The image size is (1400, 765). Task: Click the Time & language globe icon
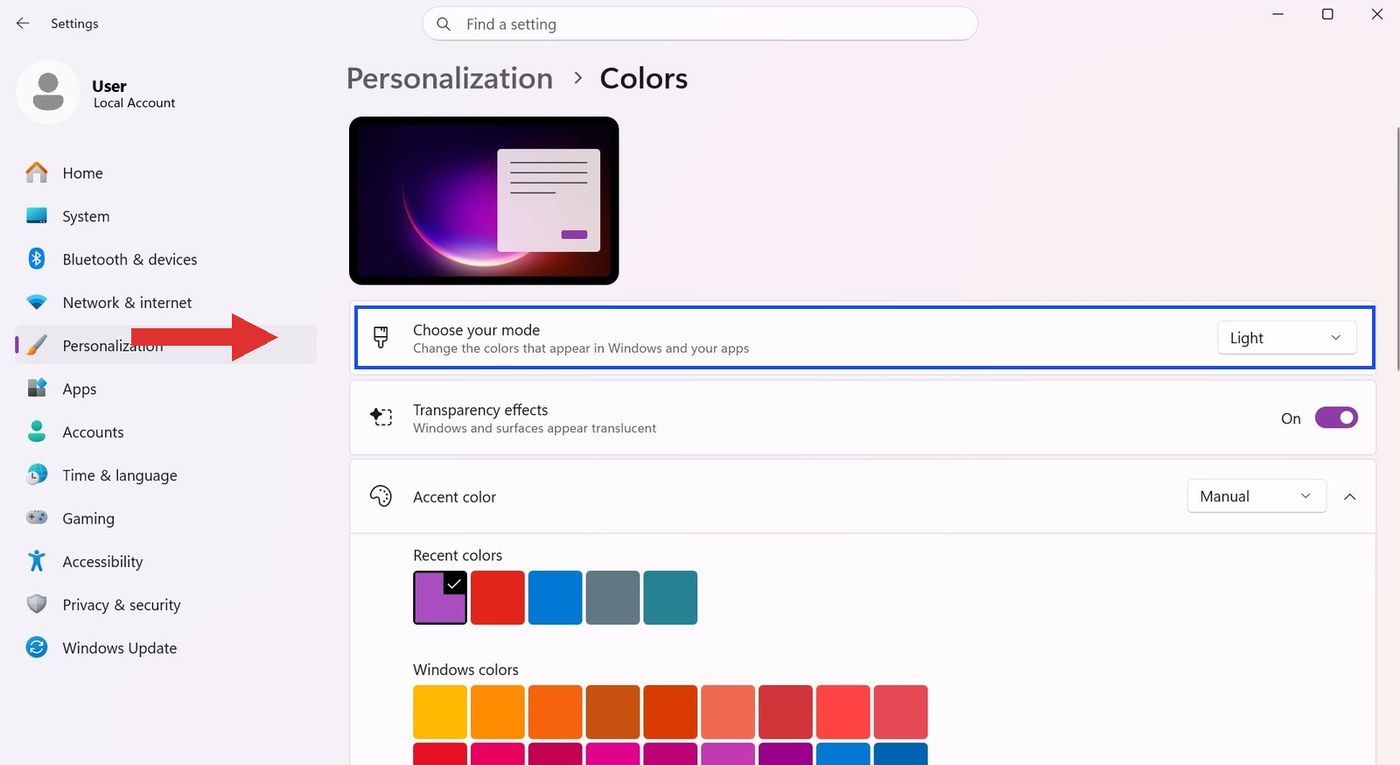tap(37, 475)
